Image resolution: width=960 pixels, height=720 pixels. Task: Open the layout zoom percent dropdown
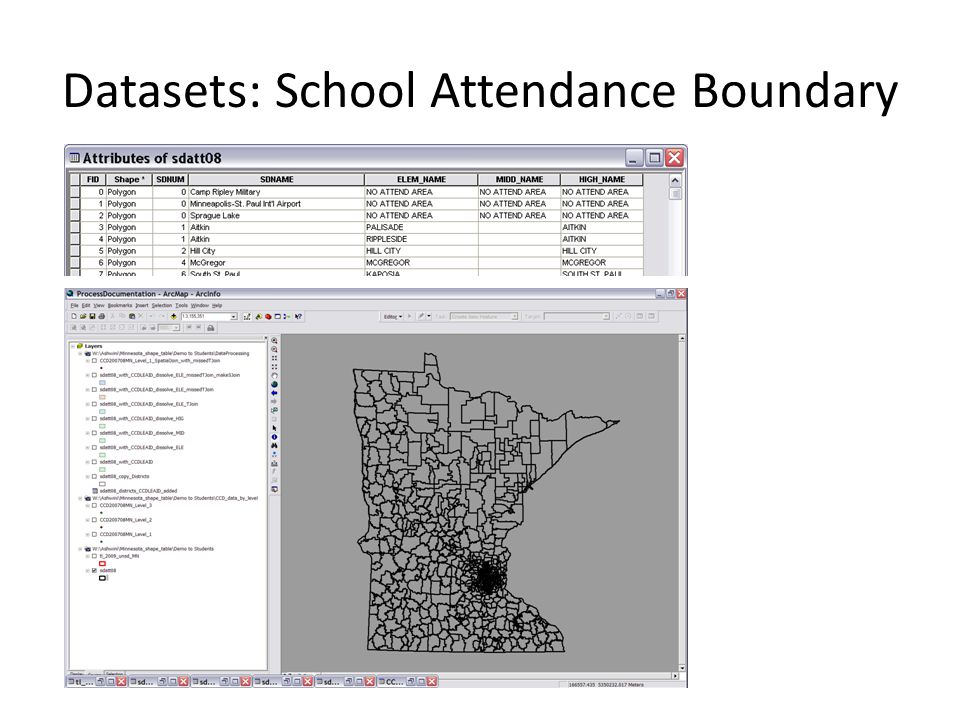click(176, 328)
